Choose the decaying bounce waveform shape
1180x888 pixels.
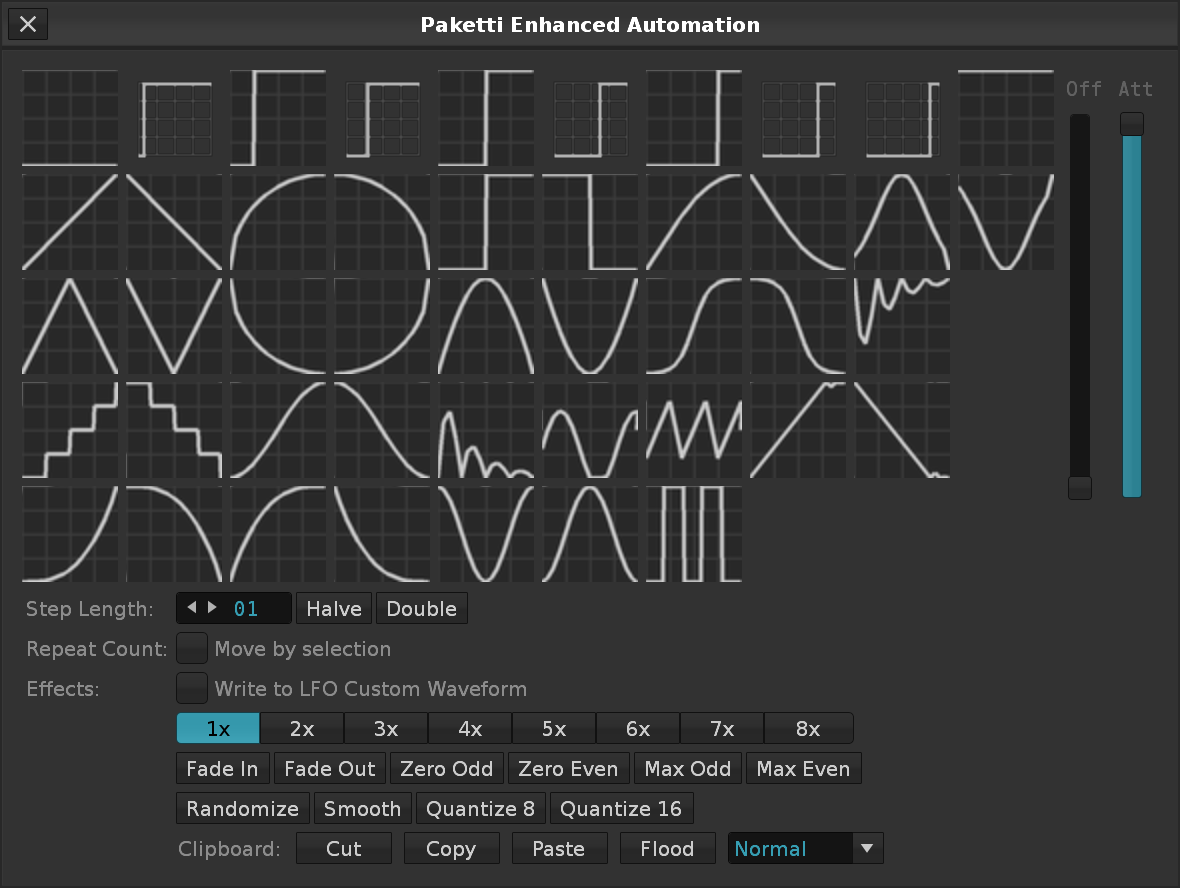click(x=486, y=430)
